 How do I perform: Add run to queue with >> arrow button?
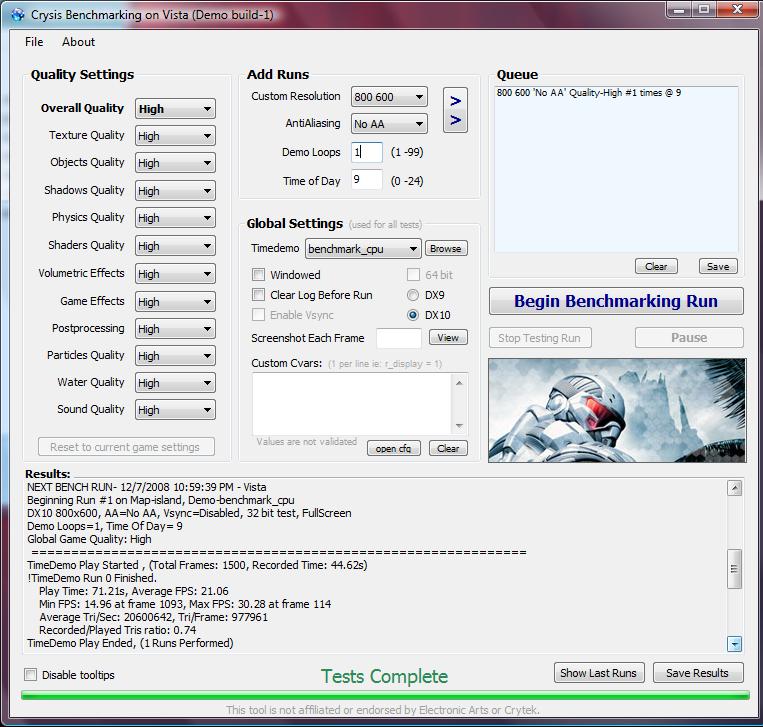[455, 110]
